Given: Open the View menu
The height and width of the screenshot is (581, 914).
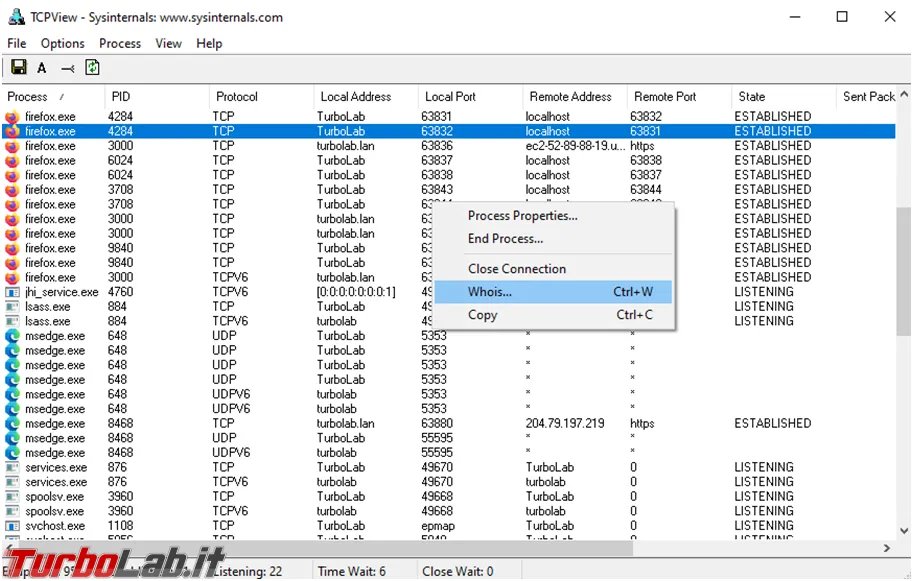Looking at the screenshot, I should point(168,43).
